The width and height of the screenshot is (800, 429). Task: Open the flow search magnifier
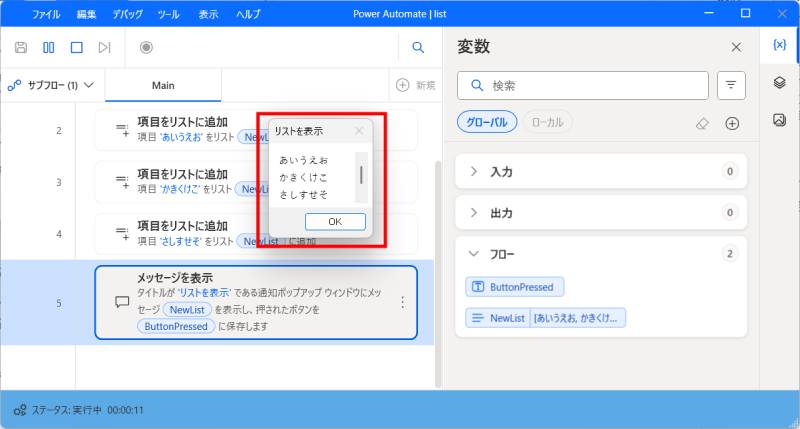coord(418,47)
